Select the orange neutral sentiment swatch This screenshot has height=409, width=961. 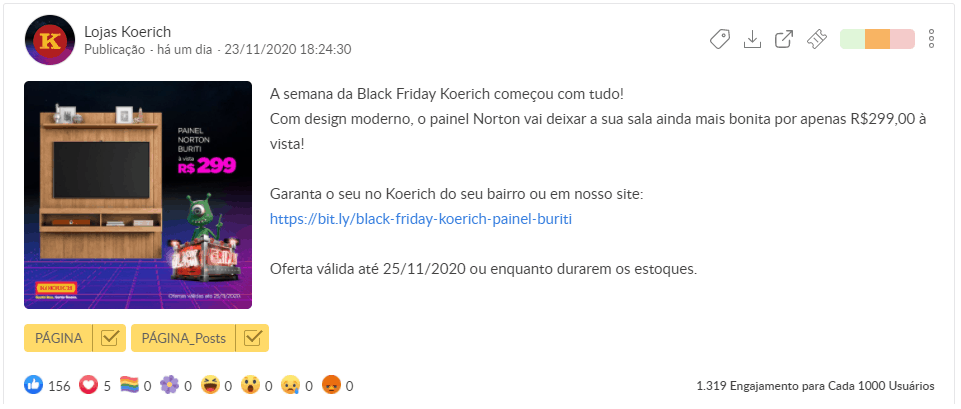[x=877, y=39]
